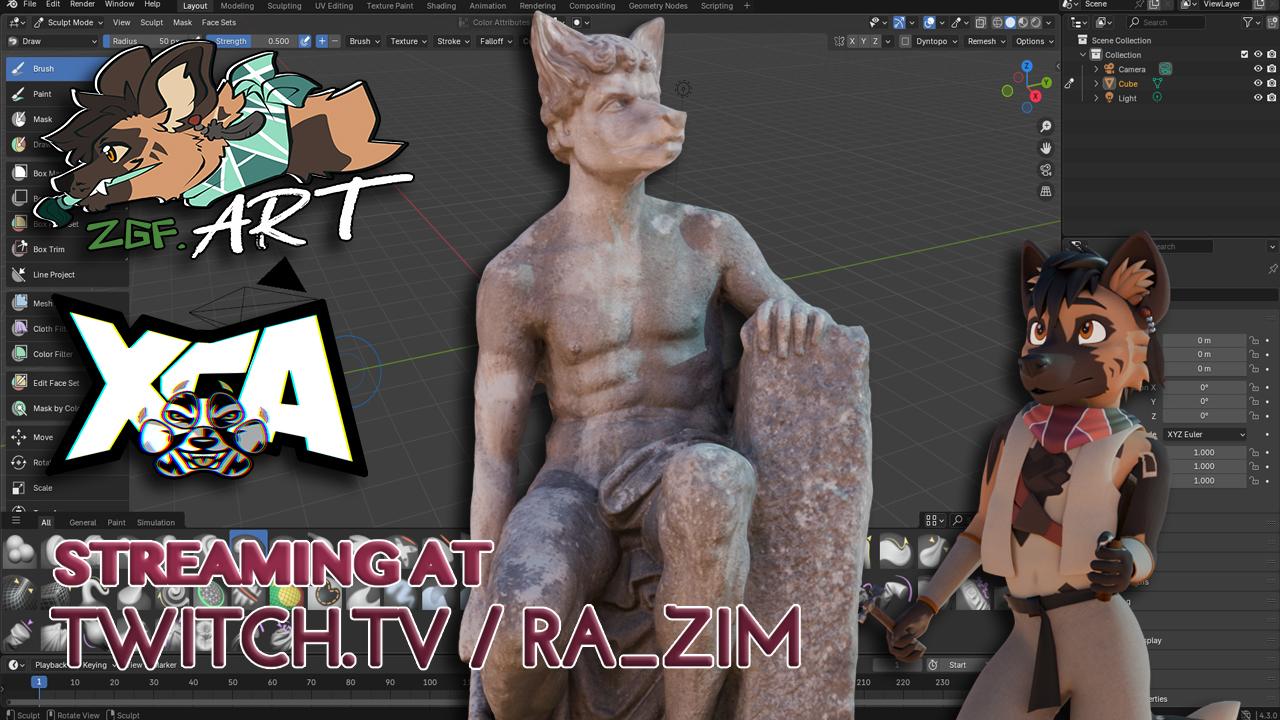Screen dimensions: 1280x720
Task: Expand the Camera item in outliner
Action: (x=1096, y=69)
